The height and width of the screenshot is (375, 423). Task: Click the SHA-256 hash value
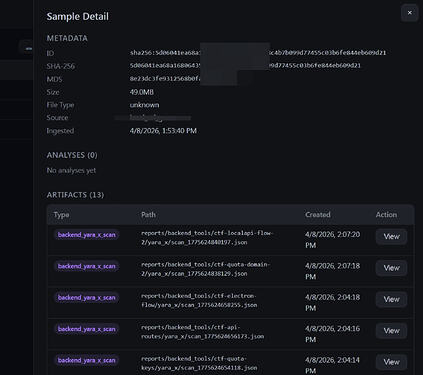(x=245, y=65)
